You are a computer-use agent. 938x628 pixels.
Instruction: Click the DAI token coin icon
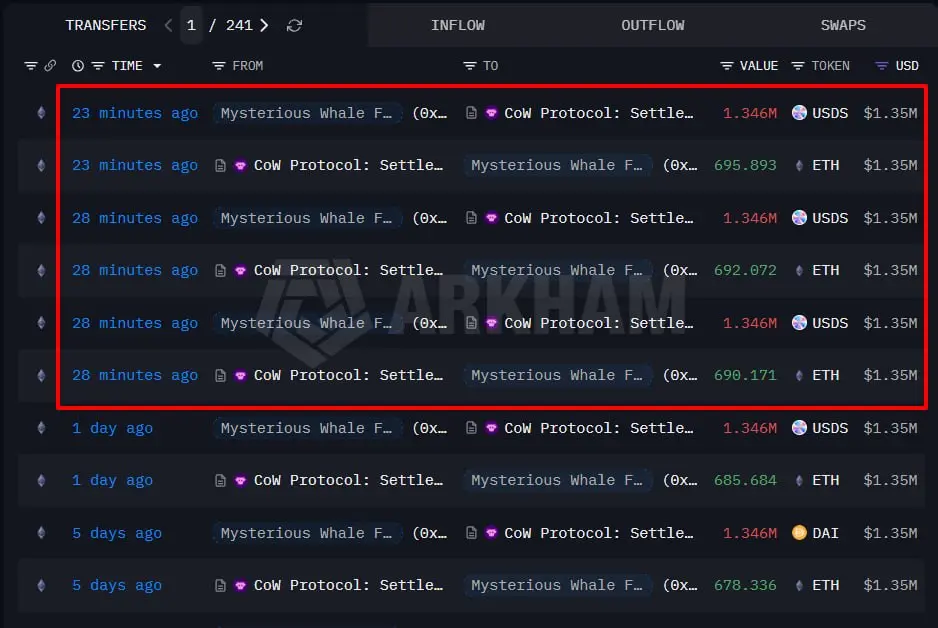799,532
